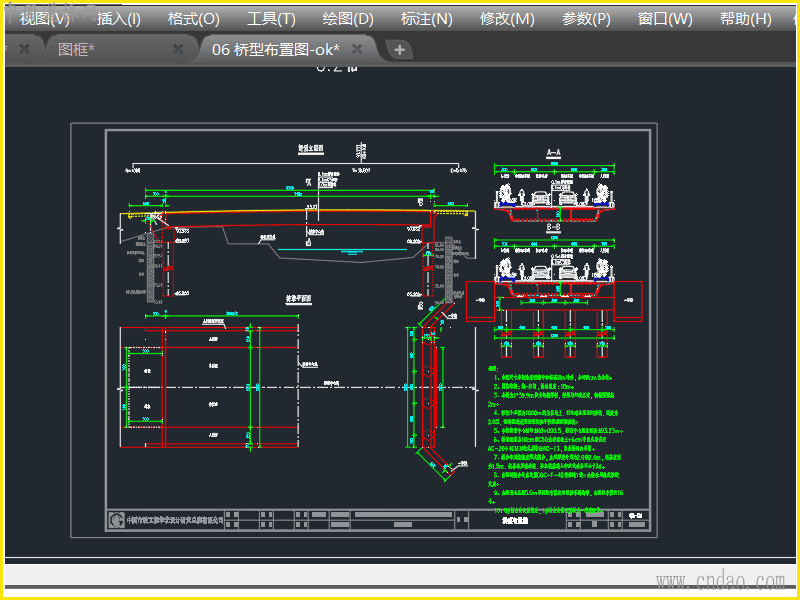Click the plus icon for new drawing tab
Screen dimensions: 800x600
(398, 50)
